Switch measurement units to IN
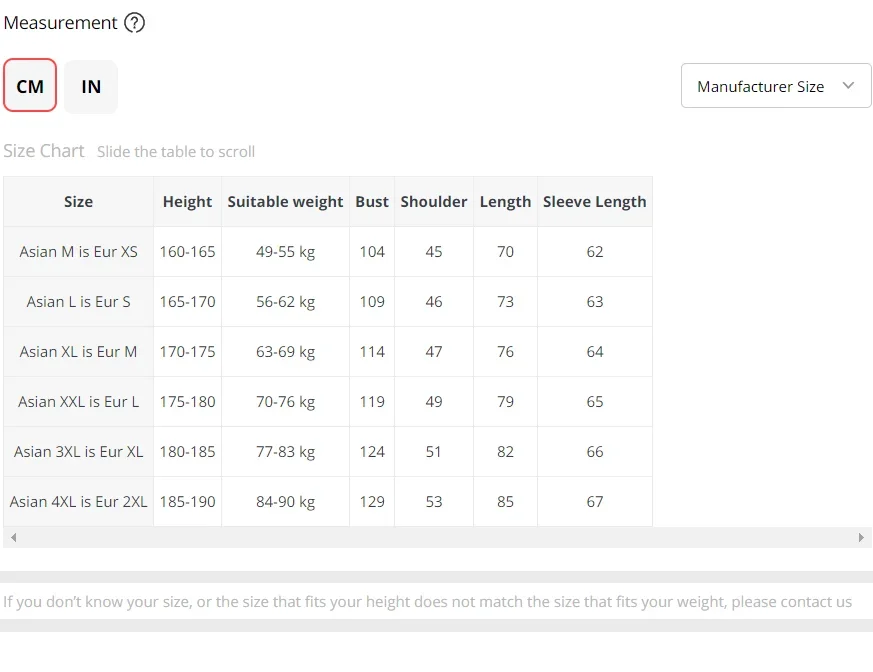This screenshot has height=672, width=873. [91, 86]
